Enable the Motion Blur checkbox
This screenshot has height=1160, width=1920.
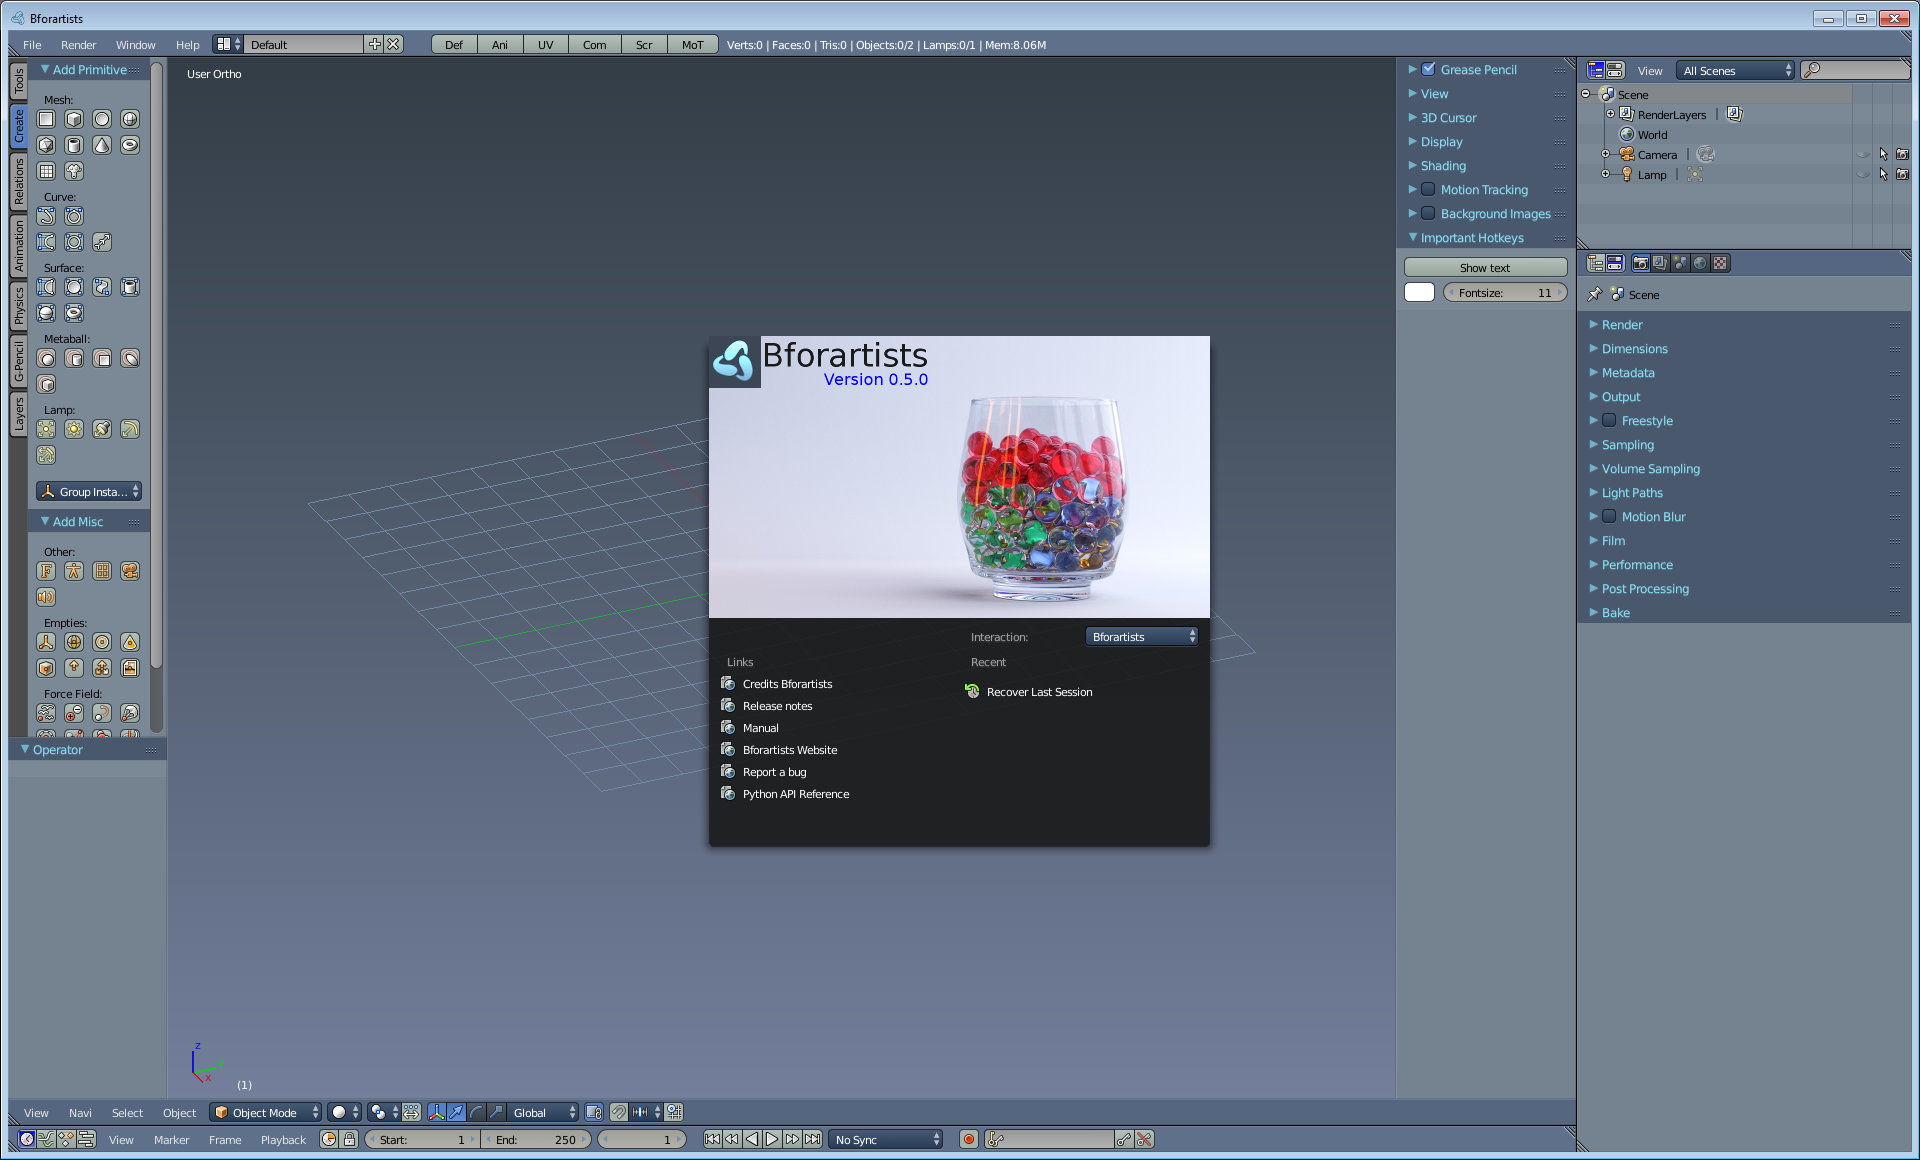tap(1609, 517)
